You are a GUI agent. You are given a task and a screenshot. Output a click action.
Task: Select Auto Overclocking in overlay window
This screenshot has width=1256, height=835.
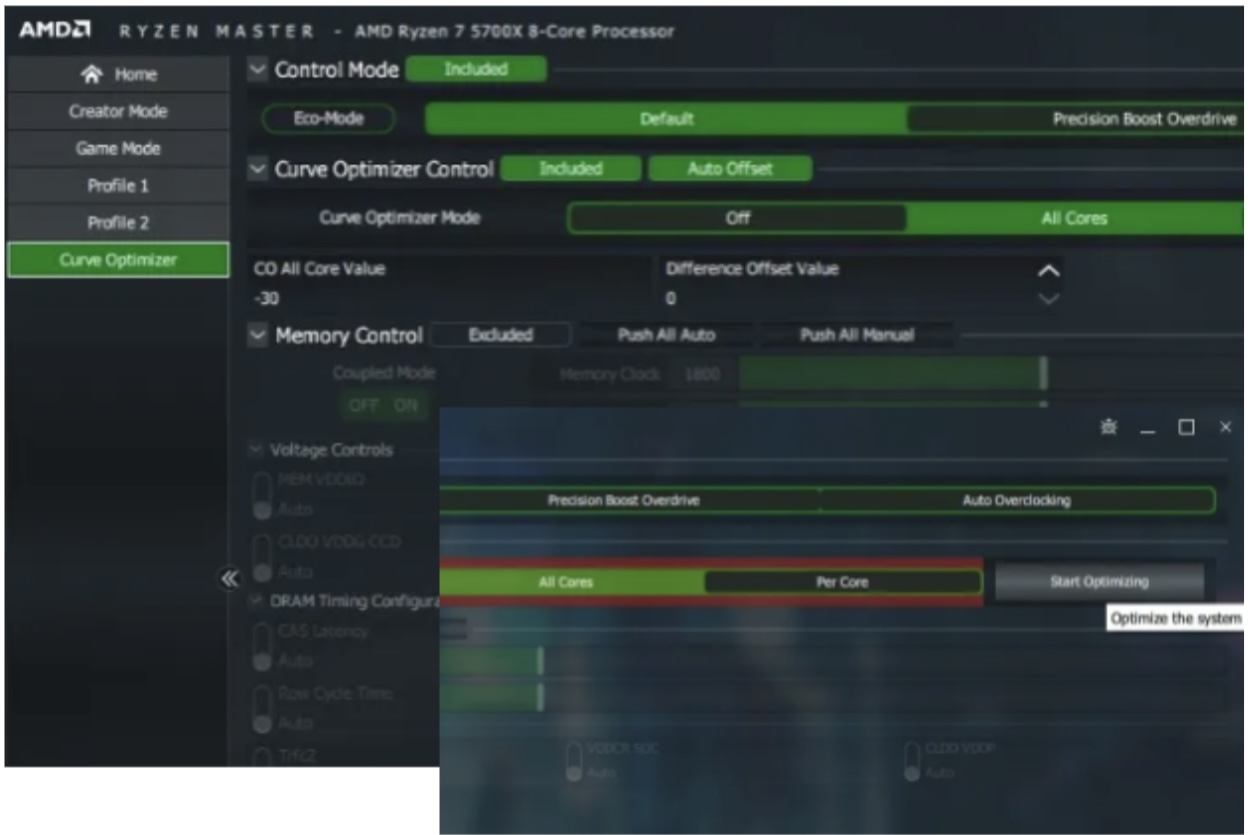coord(1016,500)
